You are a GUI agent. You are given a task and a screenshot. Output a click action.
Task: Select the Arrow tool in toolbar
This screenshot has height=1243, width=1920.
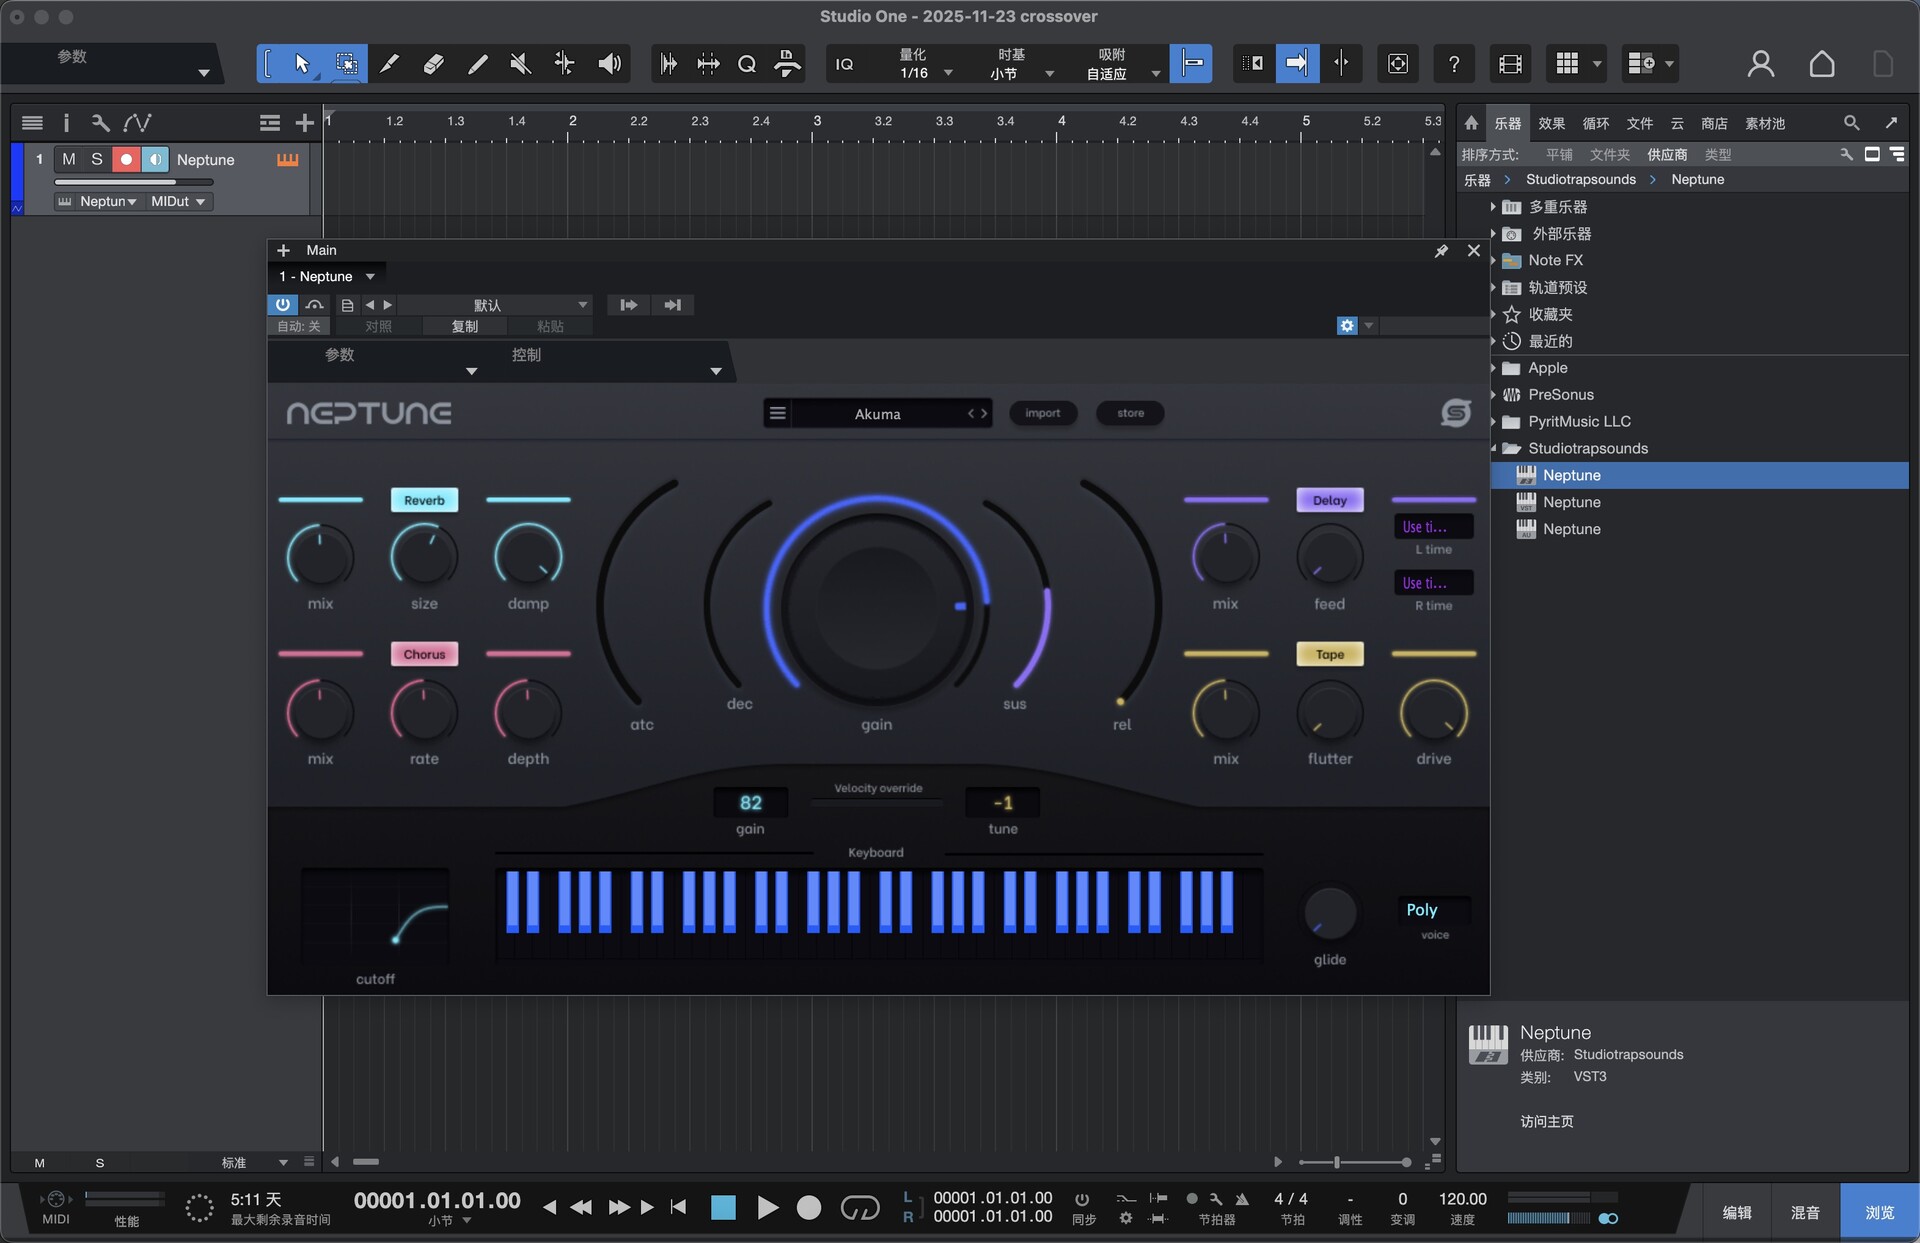(x=302, y=63)
